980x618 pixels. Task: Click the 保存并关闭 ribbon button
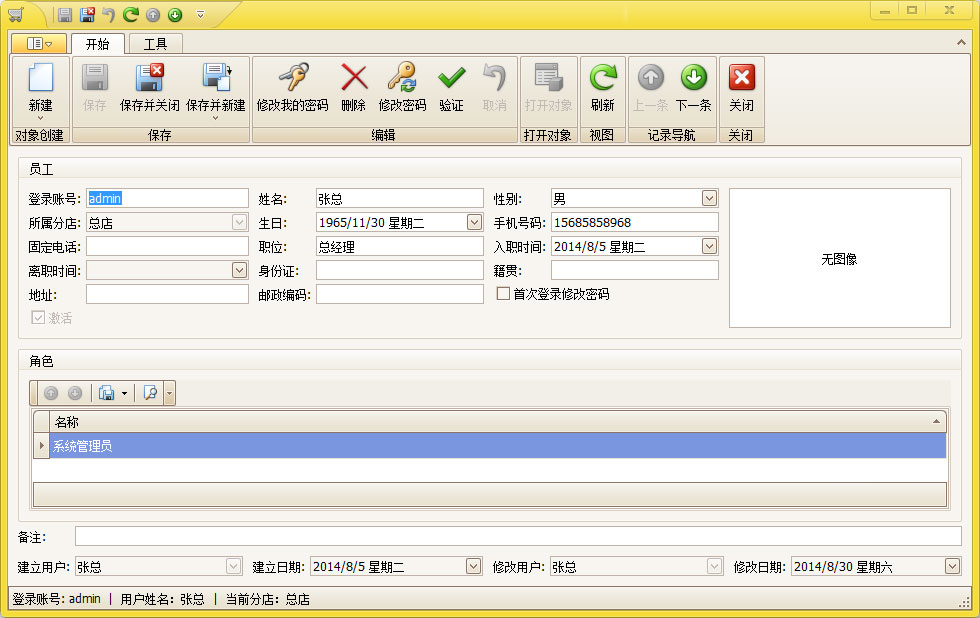(x=149, y=87)
